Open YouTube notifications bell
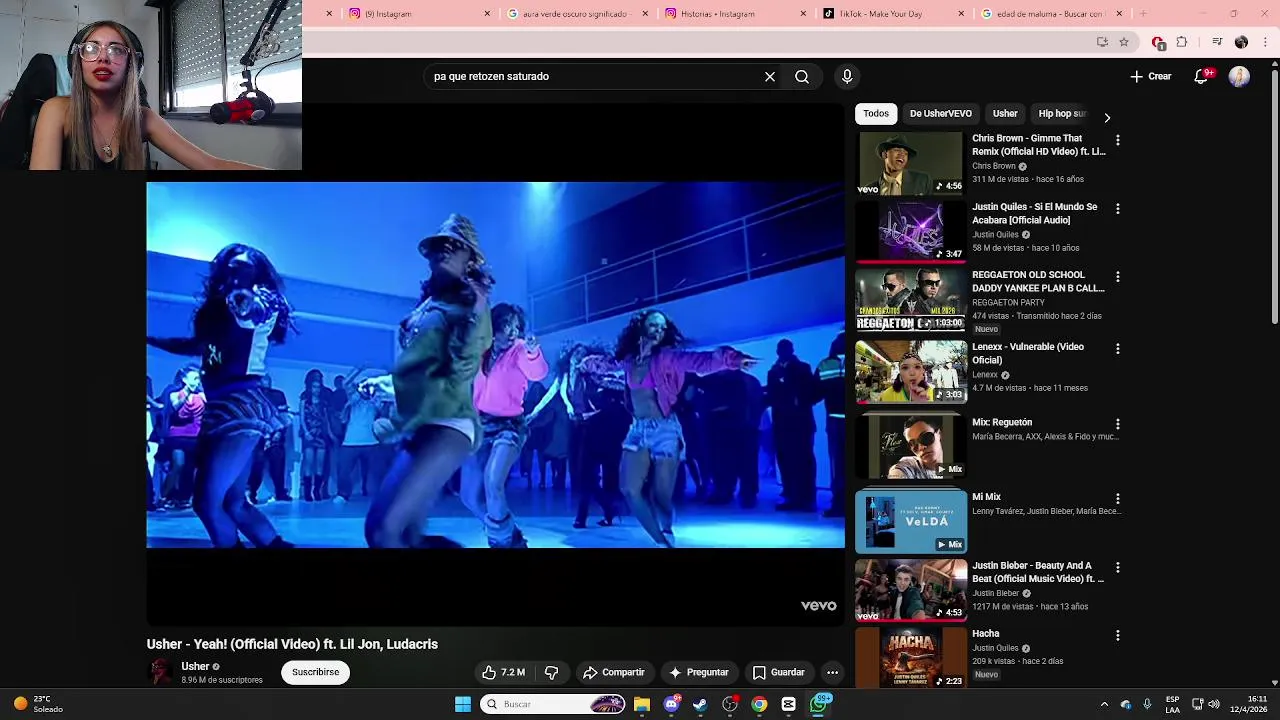The image size is (1280, 720). pos(1202,76)
